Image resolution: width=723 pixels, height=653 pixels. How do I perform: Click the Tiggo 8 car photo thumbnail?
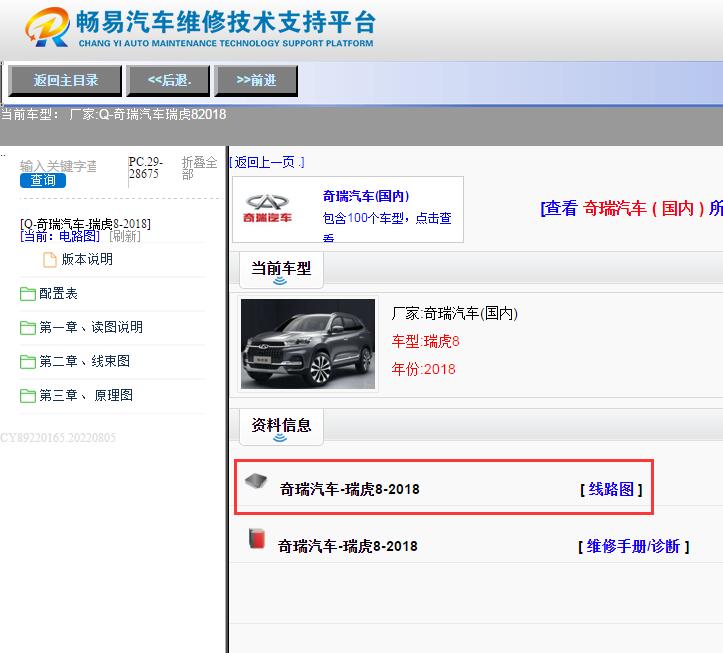click(x=308, y=344)
